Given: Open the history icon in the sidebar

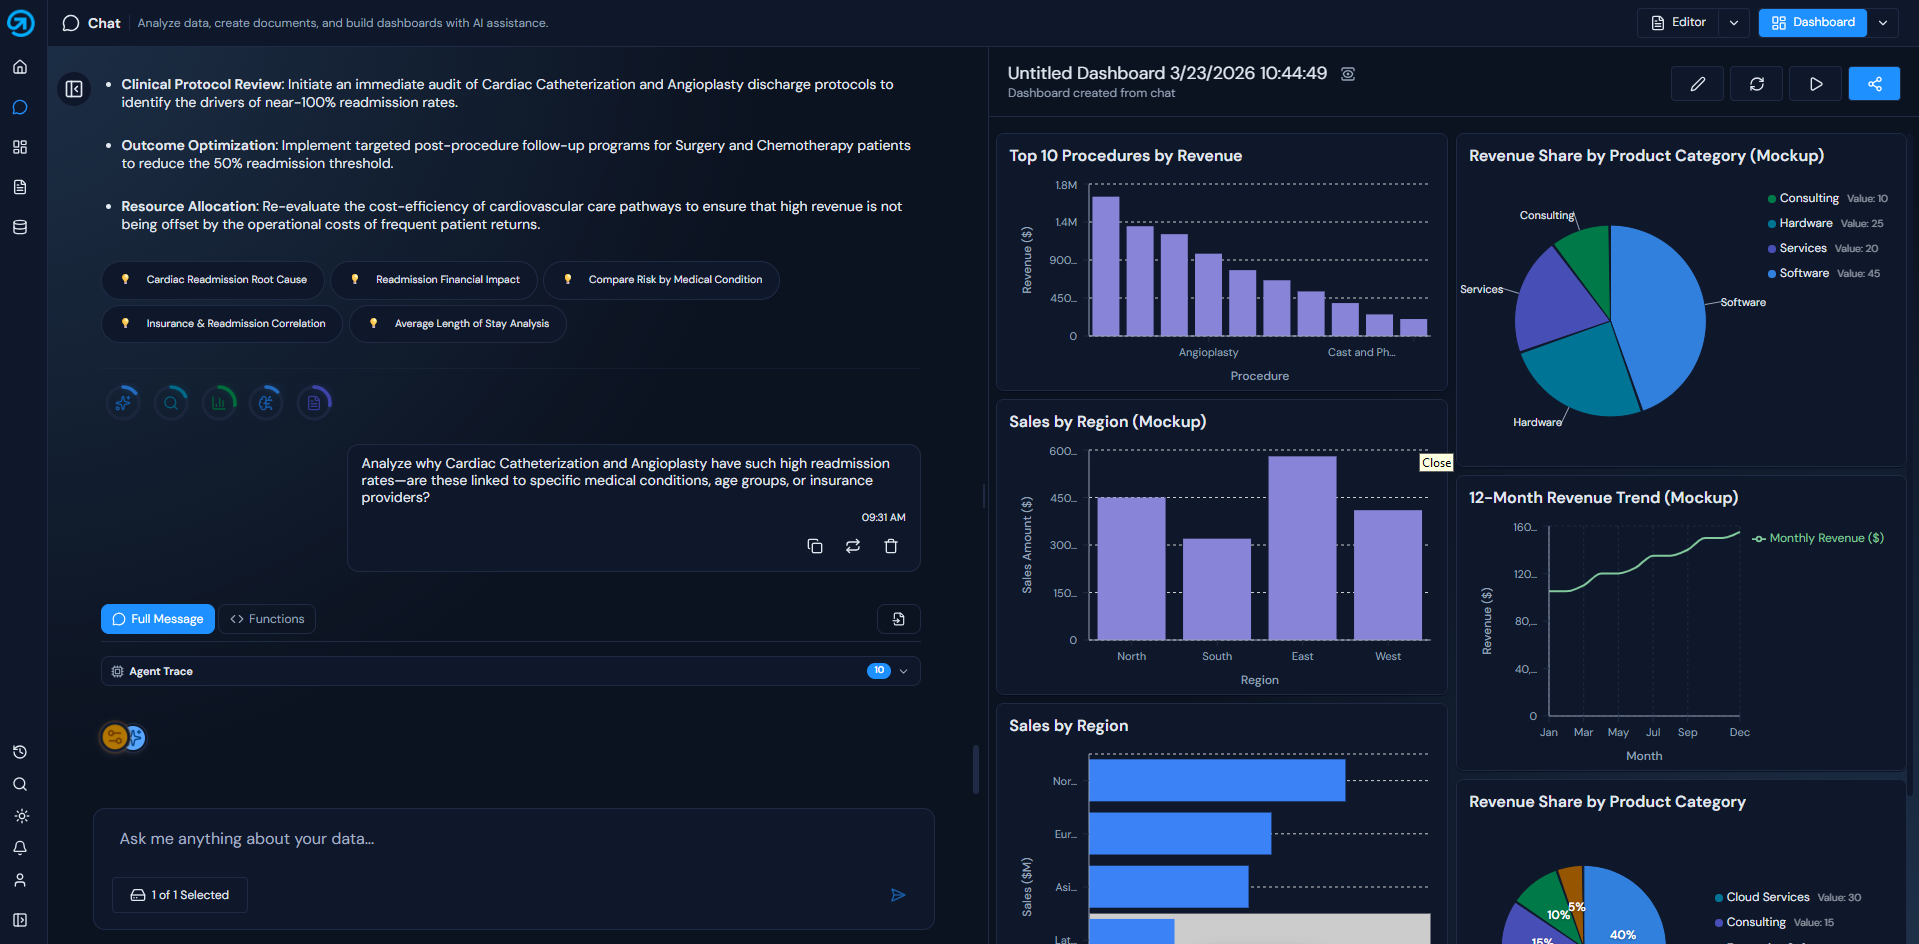Looking at the screenshot, I should click(x=20, y=752).
